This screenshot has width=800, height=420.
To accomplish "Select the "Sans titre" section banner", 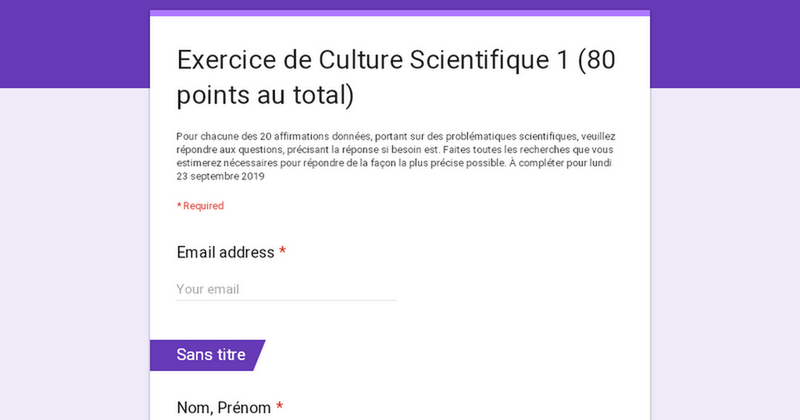I will pyautogui.click(x=210, y=354).
